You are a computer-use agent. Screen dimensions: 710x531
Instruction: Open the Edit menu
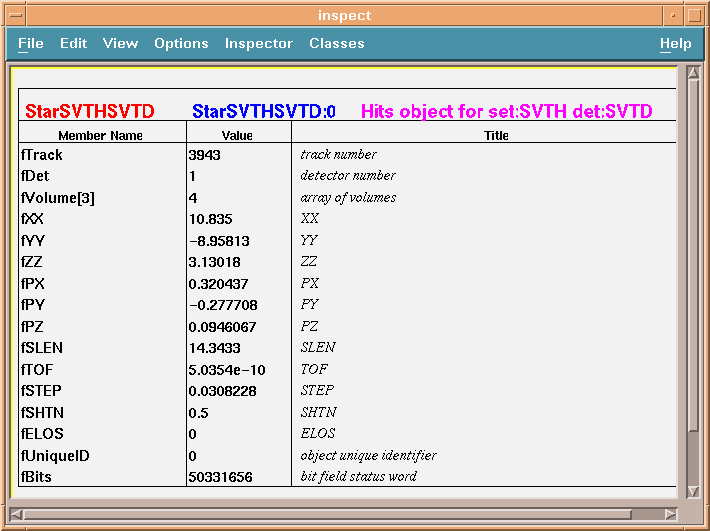click(73, 44)
